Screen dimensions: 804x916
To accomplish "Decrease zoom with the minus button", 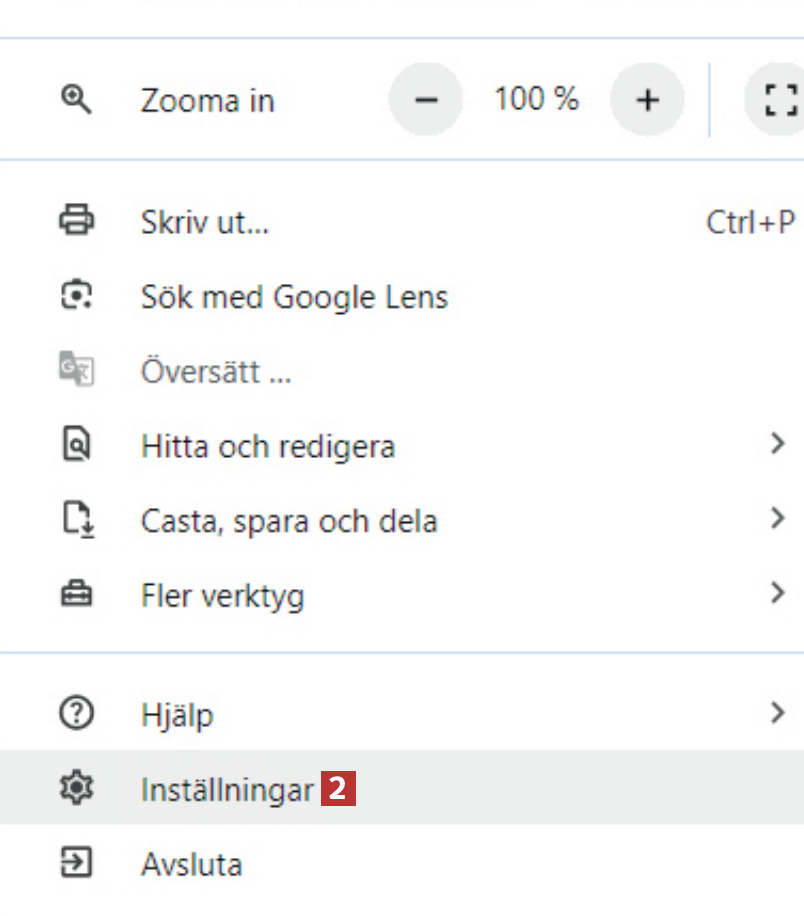I will [426, 100].
